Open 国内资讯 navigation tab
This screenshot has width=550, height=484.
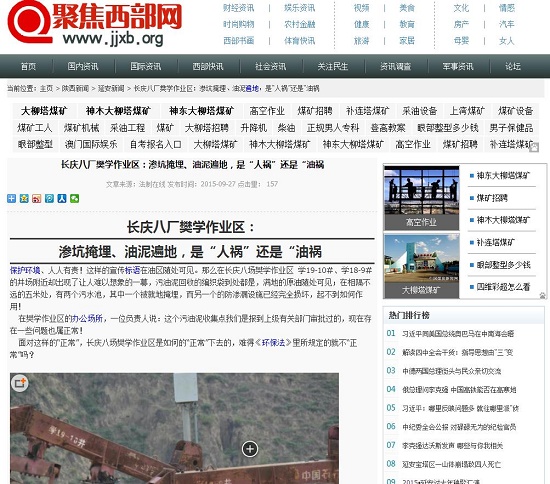[83, 66]
